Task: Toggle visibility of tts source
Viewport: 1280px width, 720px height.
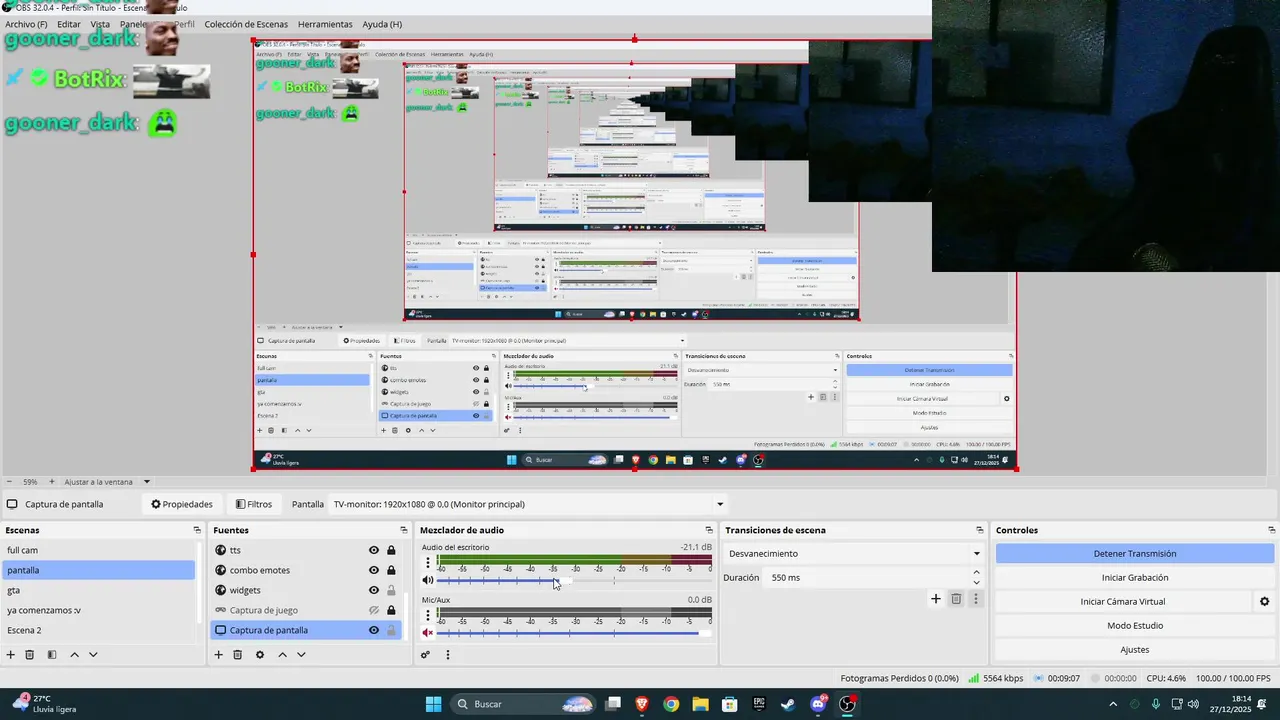Action: tap(374, 550)
